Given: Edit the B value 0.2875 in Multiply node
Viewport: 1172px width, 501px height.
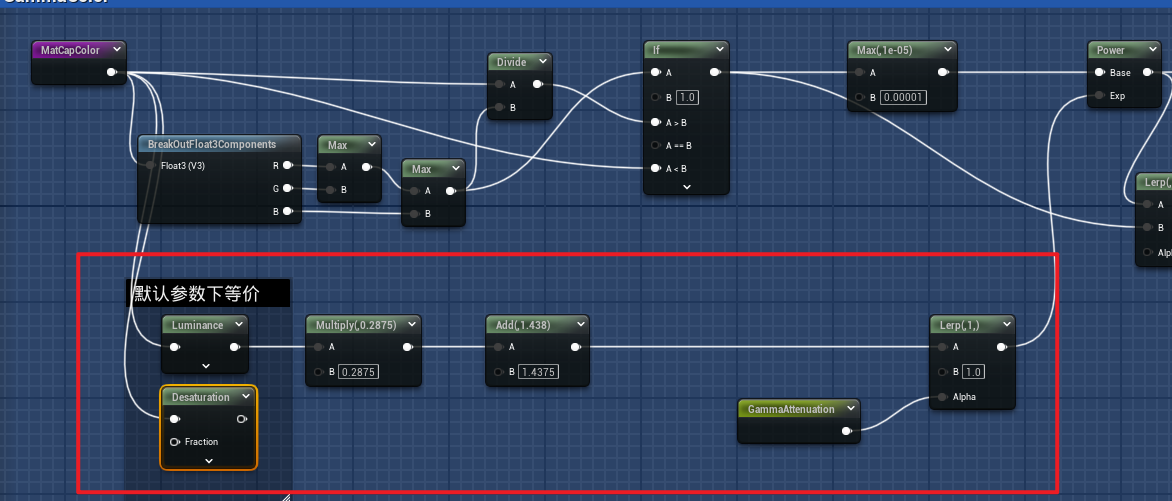Looking at the screenshot, I should pyautogui.click(x=356, y=372).
